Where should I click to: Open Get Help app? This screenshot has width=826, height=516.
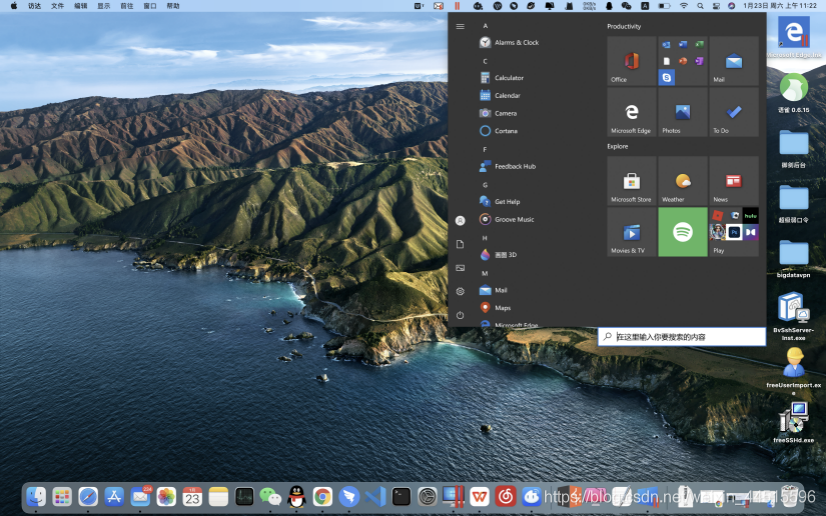tap(500, 202)
